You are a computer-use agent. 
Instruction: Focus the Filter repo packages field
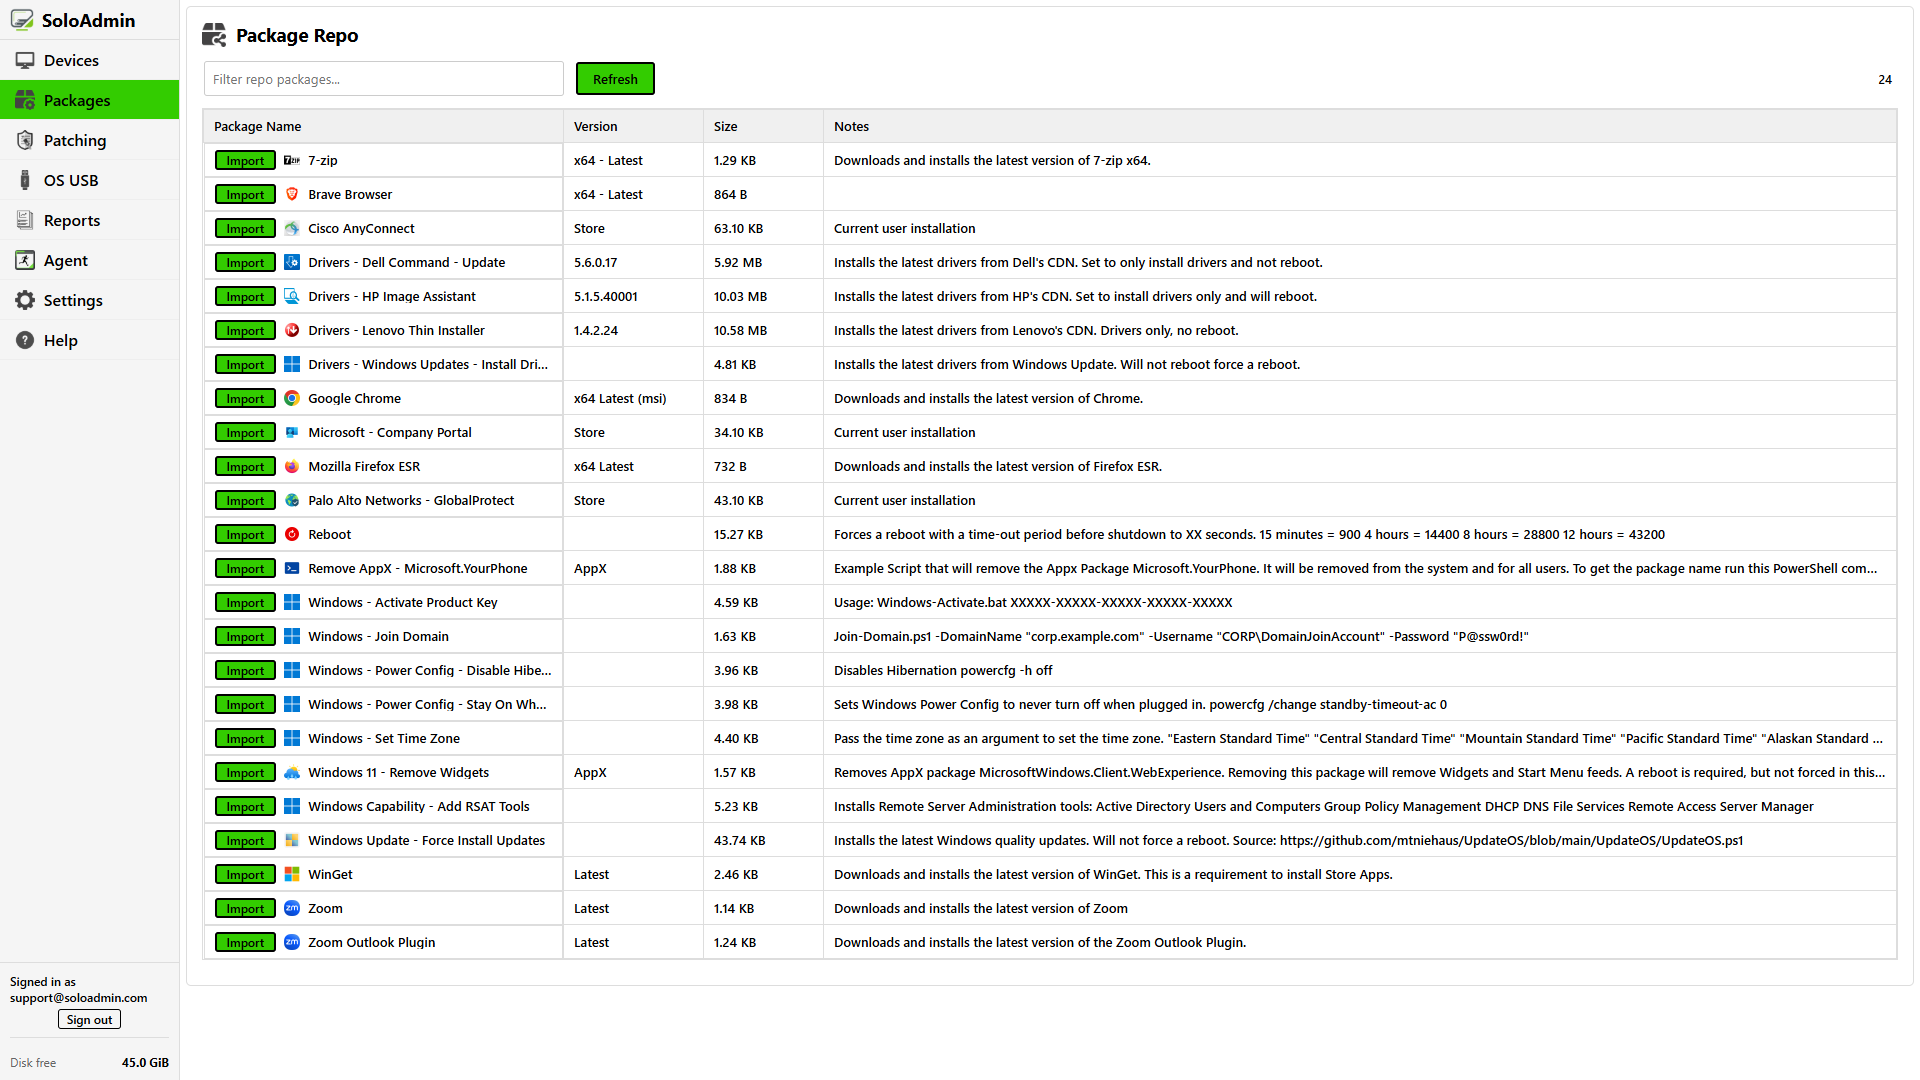pyautogui.click(x=384, y=79)
